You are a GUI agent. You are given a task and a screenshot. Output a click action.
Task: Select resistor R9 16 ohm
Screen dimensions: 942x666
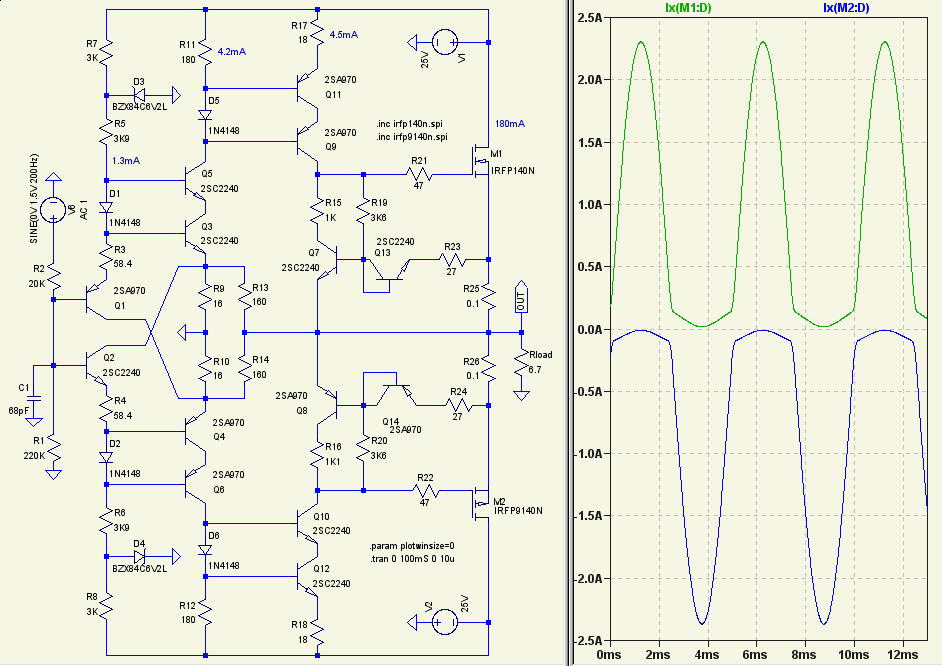click(205, 298)
